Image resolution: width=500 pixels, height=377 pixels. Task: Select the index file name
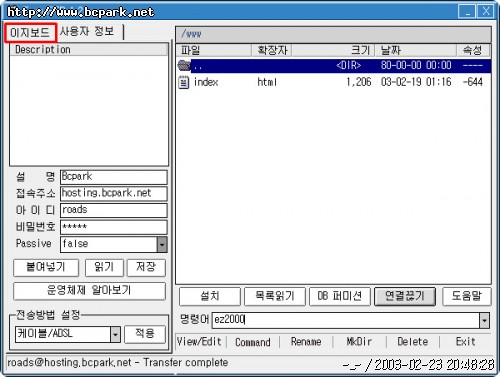coord(206,82)
